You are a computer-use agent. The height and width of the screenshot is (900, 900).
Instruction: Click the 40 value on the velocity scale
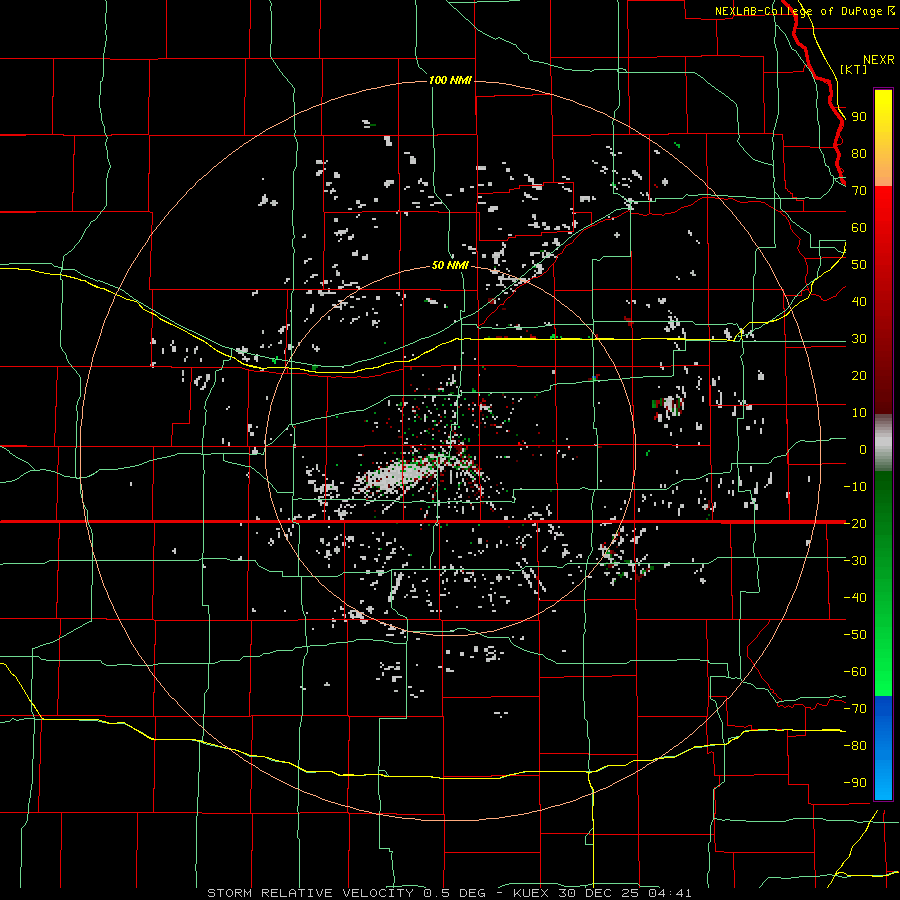(x=859, y=301)
